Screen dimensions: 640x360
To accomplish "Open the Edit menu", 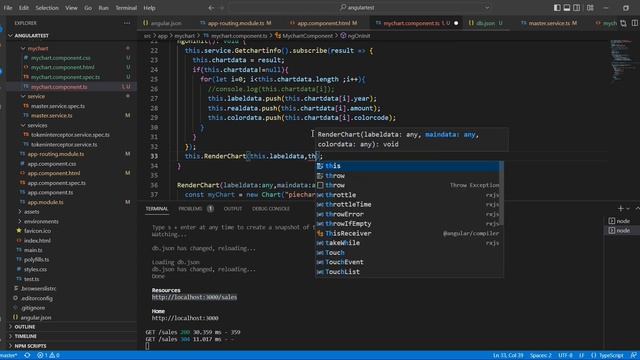I will [24, 8].
